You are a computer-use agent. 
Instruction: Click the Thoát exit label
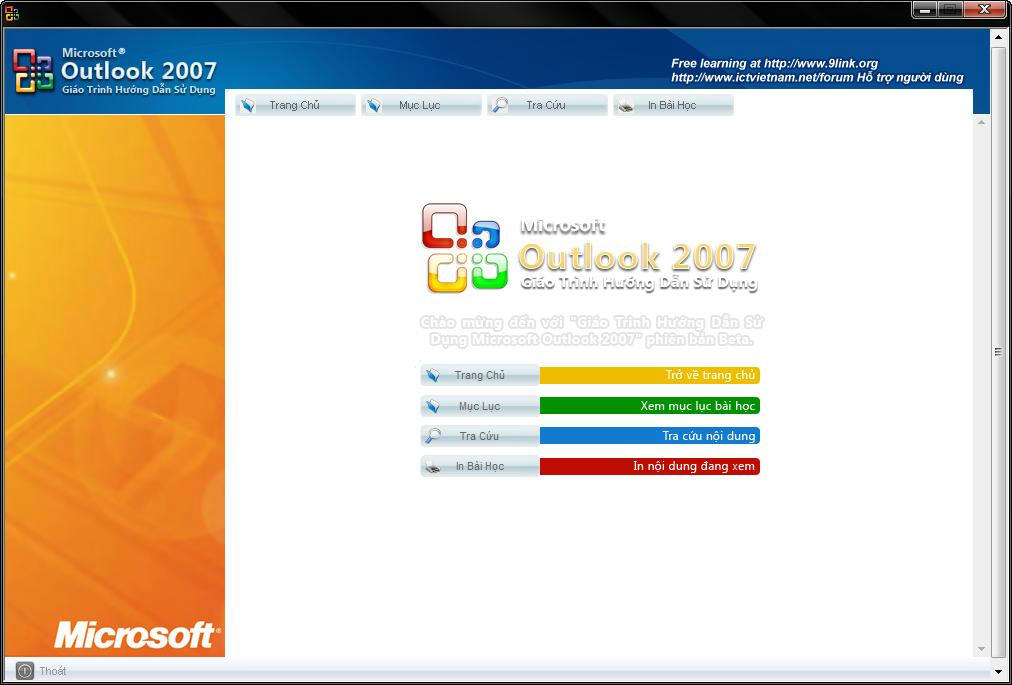click(53, 671)
